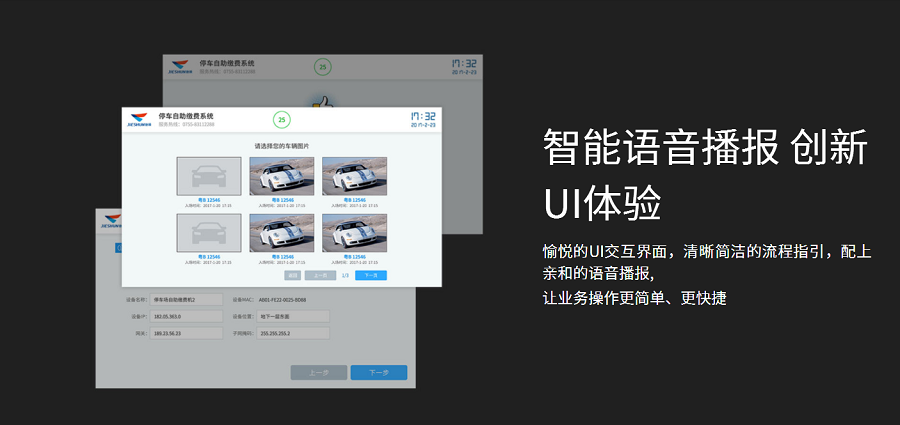Image resolution: width=900 pixels, height=425 pixels.
Task: Click the 服务热线 hotline number in front window
Action: pos(187,125)
